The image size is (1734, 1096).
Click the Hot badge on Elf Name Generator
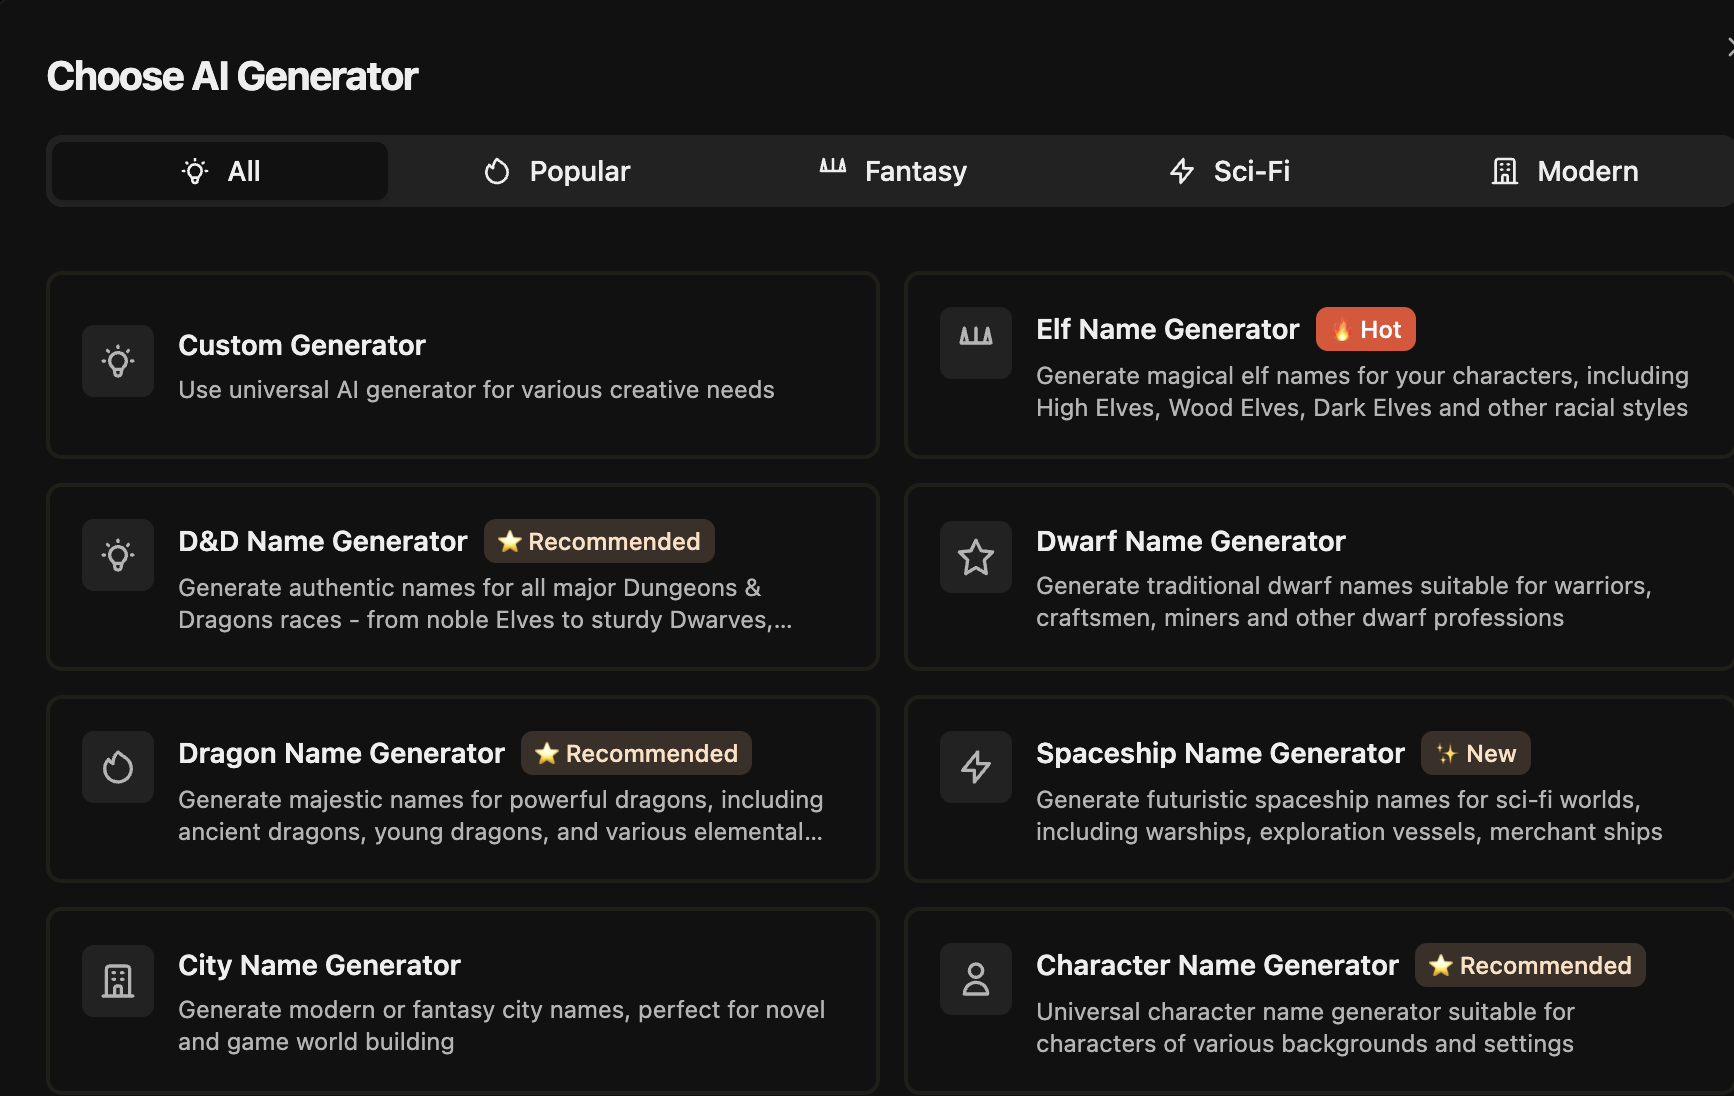1366,328
